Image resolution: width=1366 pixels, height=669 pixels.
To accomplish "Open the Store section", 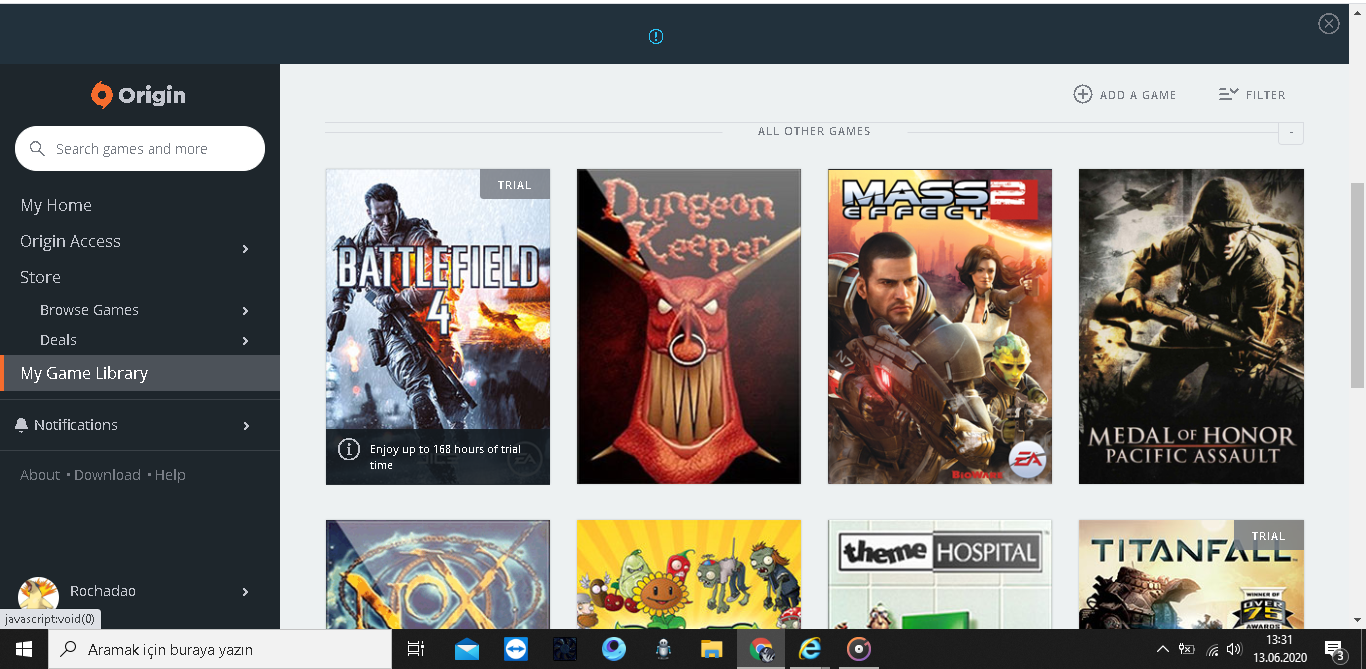I will (40, 277).
